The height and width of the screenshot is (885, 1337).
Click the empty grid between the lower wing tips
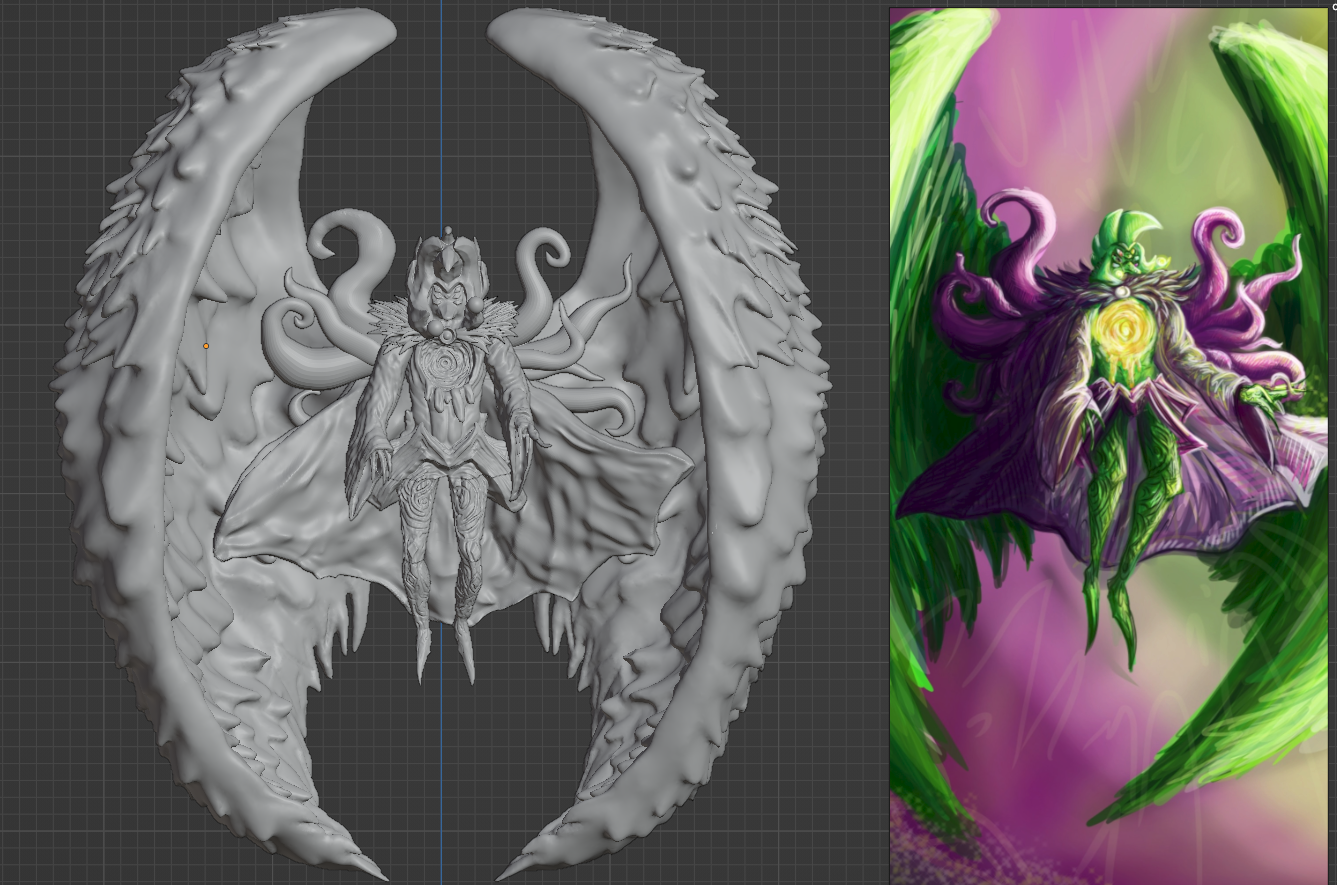[x=441, y=800]
